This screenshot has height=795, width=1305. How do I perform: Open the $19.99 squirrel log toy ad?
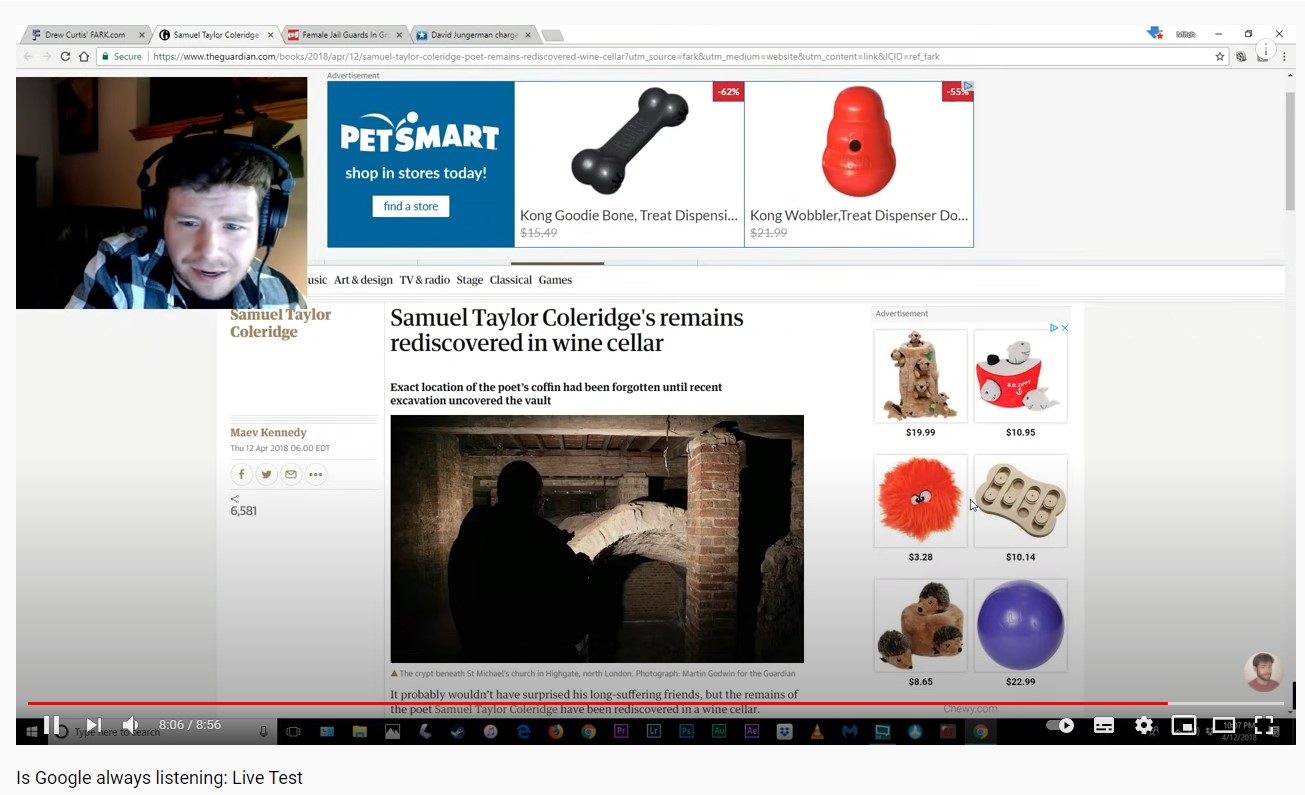tap(920, 376)
